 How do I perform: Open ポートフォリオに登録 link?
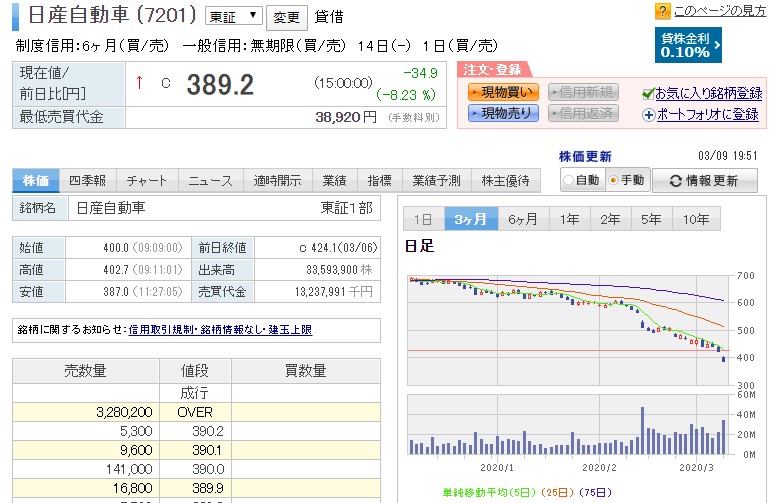(x=708, y=115)
